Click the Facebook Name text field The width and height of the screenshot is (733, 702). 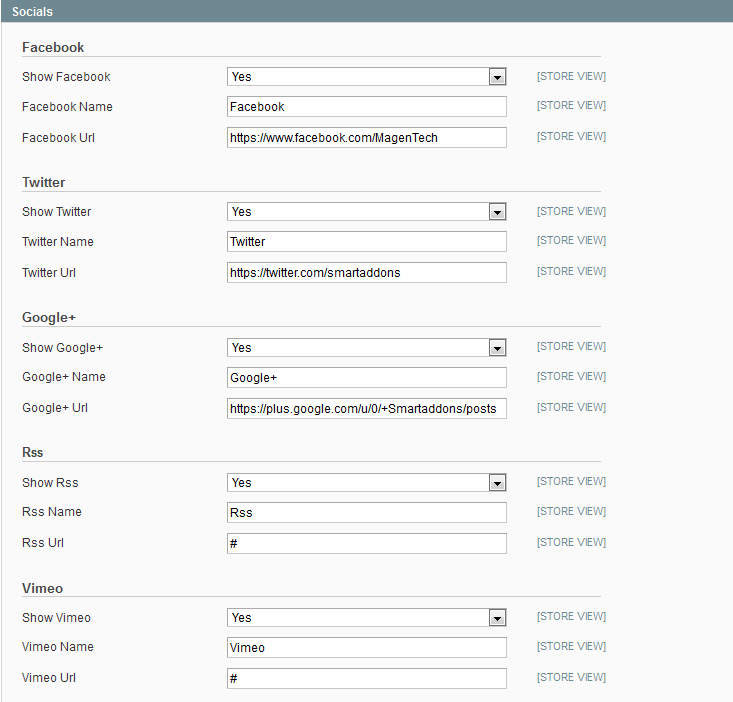[366, 107]
